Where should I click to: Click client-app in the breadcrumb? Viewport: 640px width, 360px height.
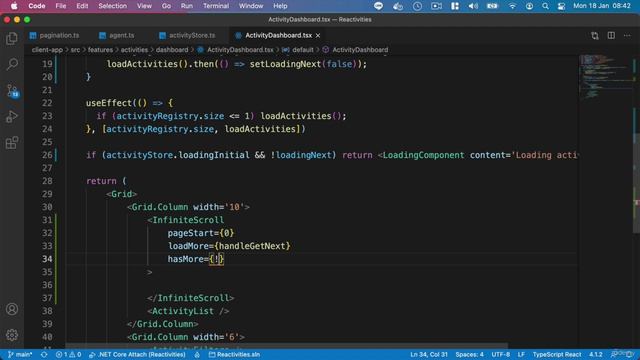click(x=47, y=50)
